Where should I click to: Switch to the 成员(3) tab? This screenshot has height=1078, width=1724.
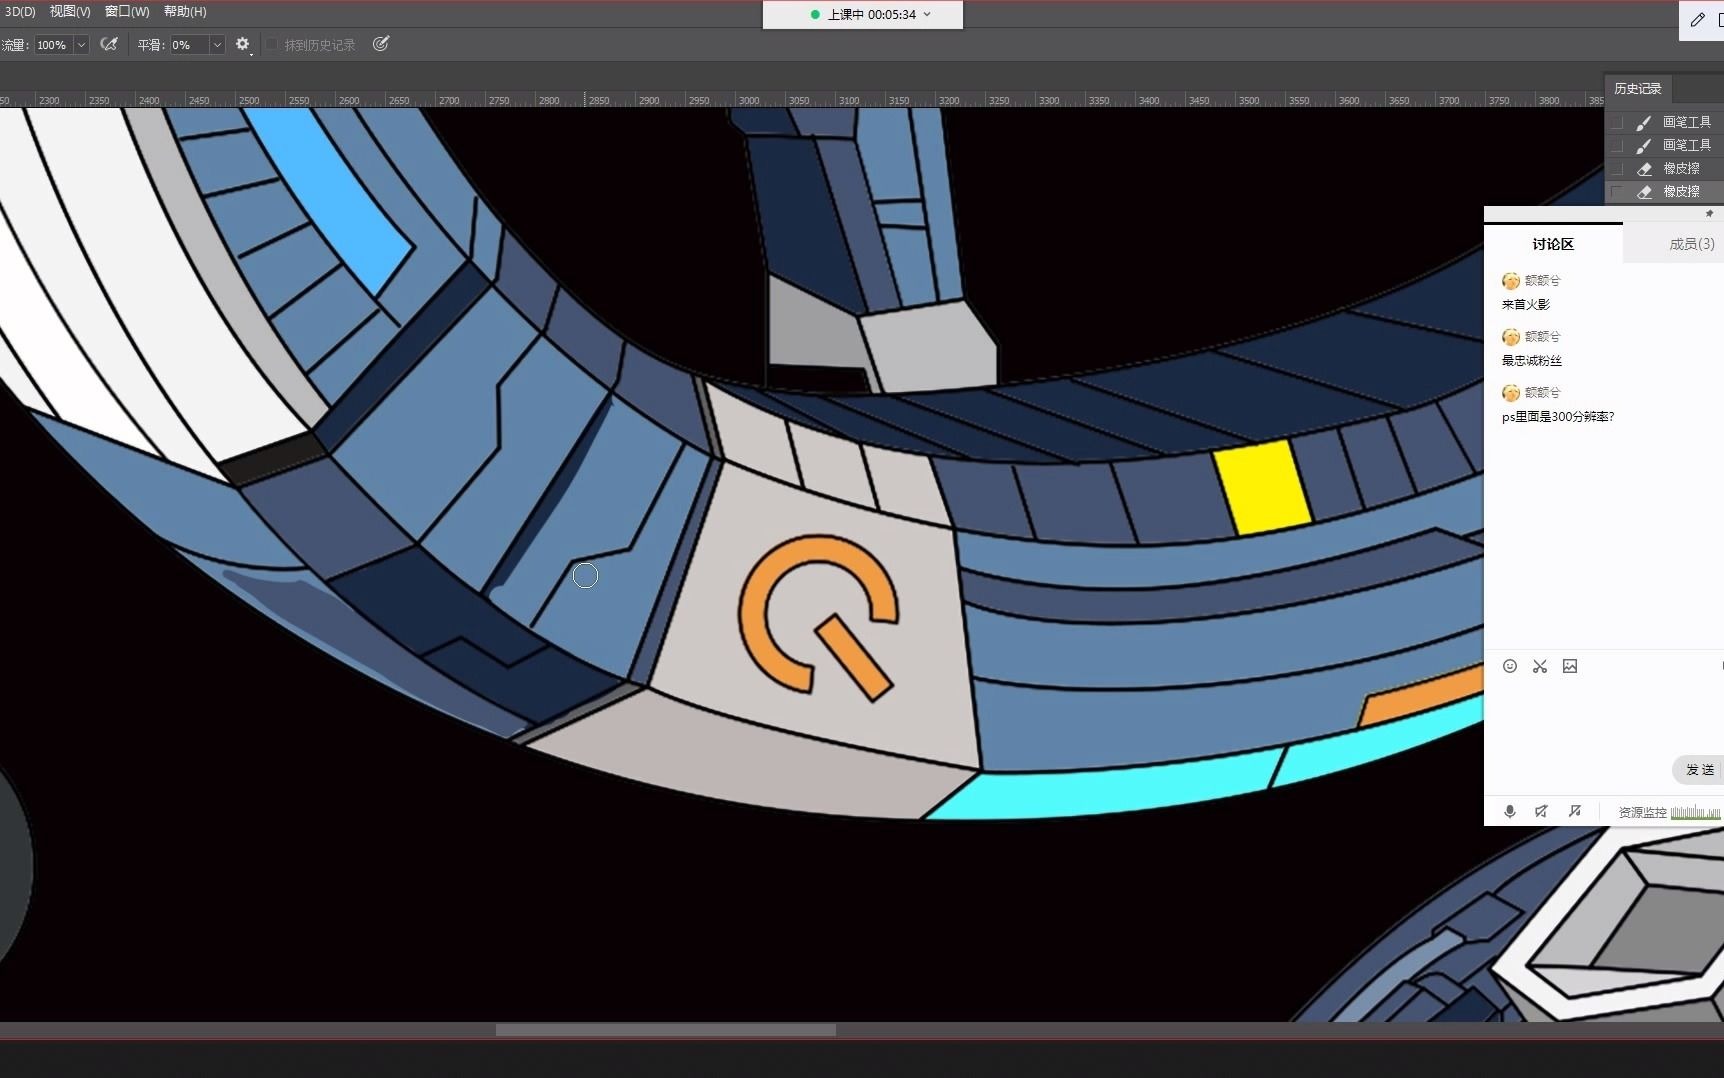pos(1692,244)
